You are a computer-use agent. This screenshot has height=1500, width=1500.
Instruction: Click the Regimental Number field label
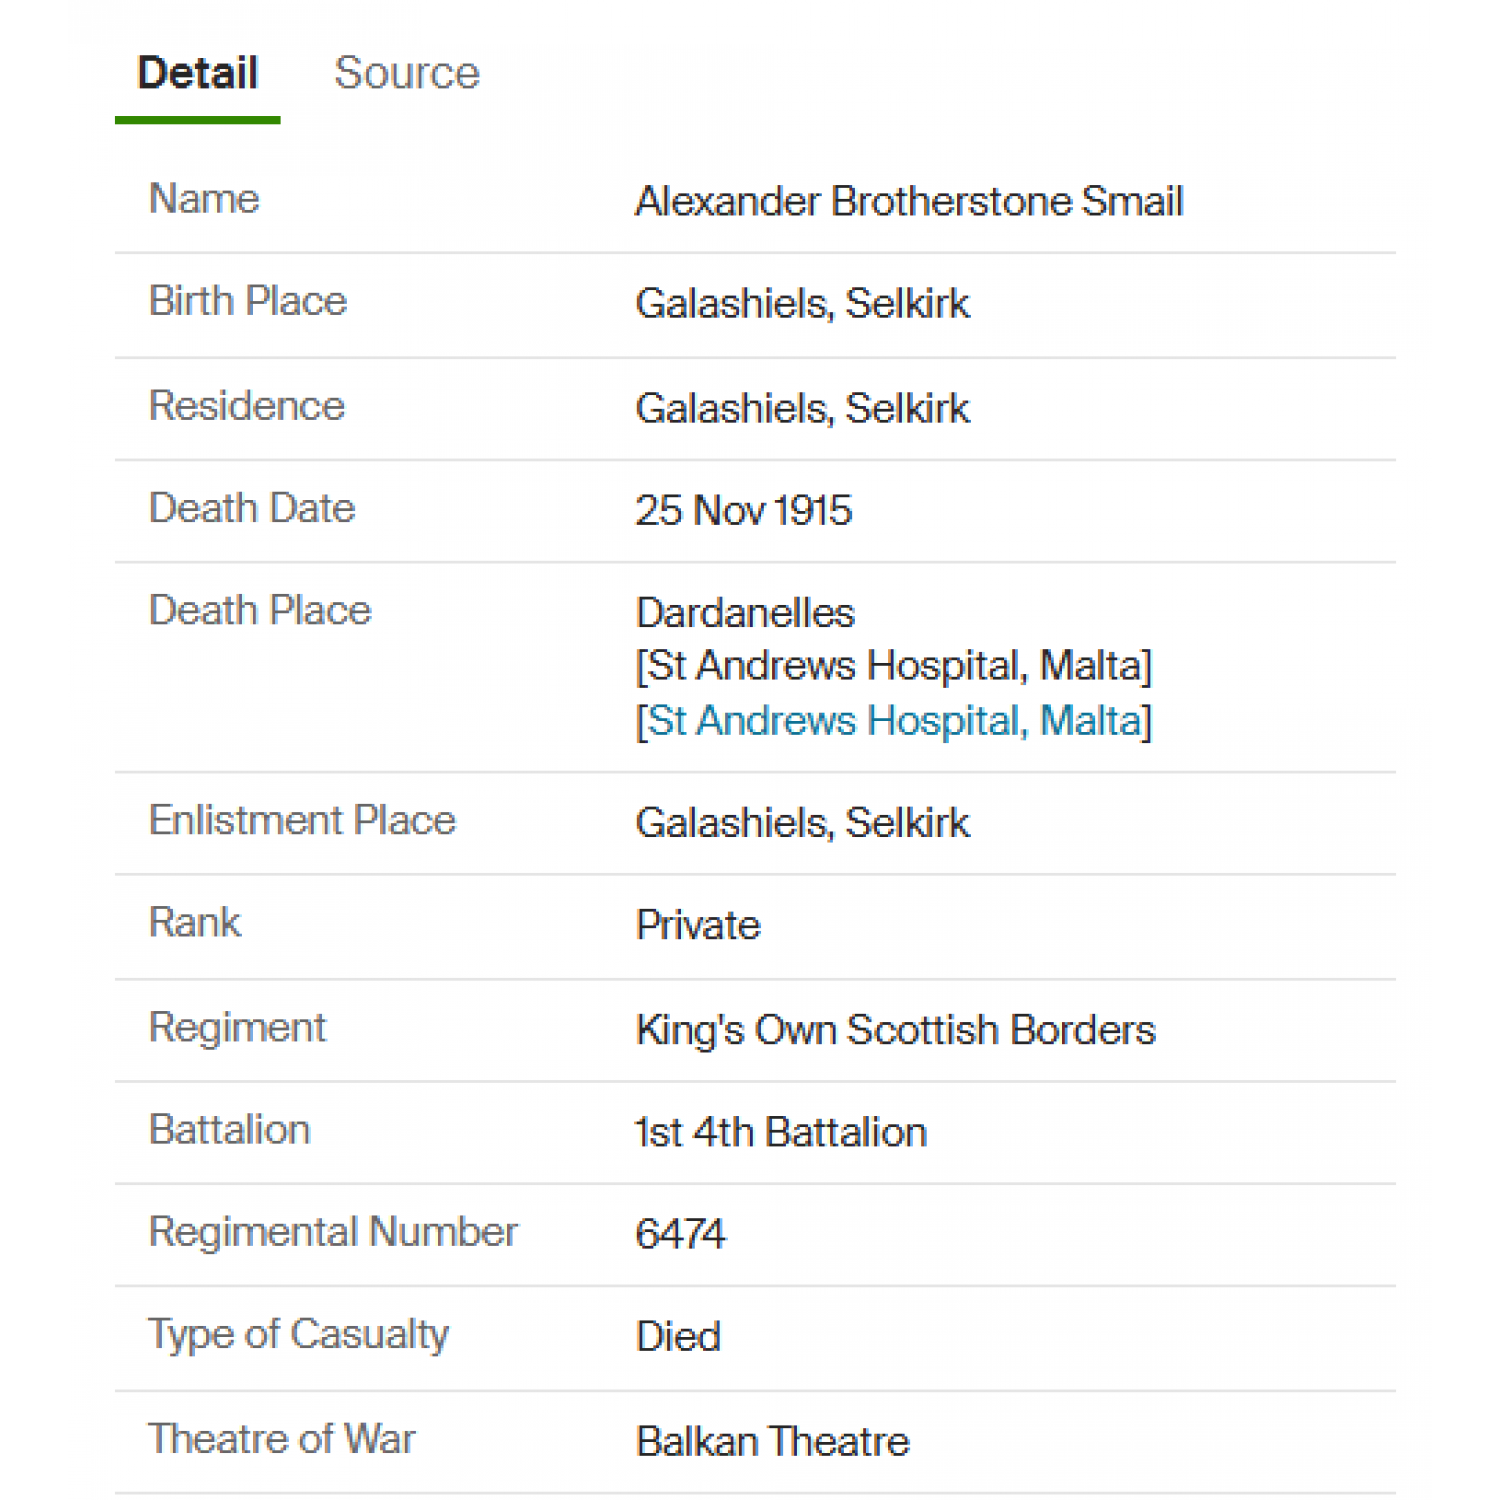pos(333,1232)
